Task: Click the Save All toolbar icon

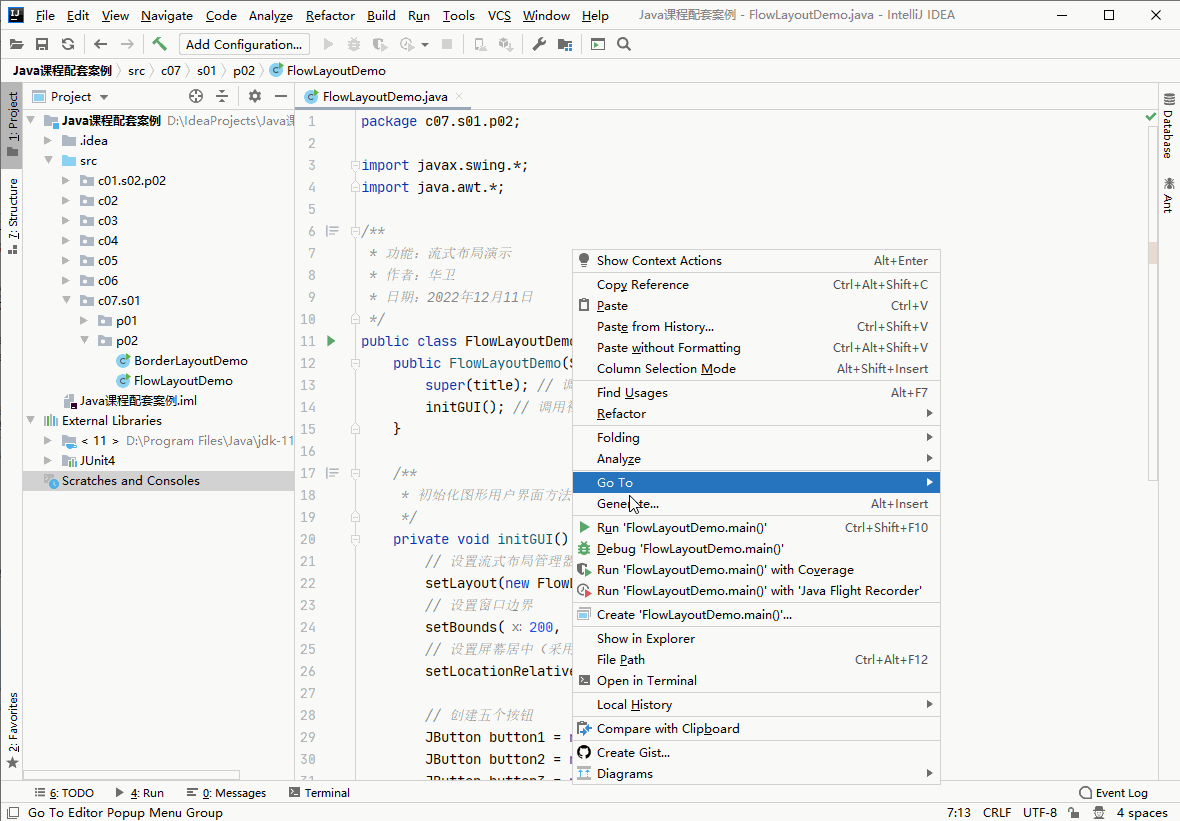Action: point(42,44)
